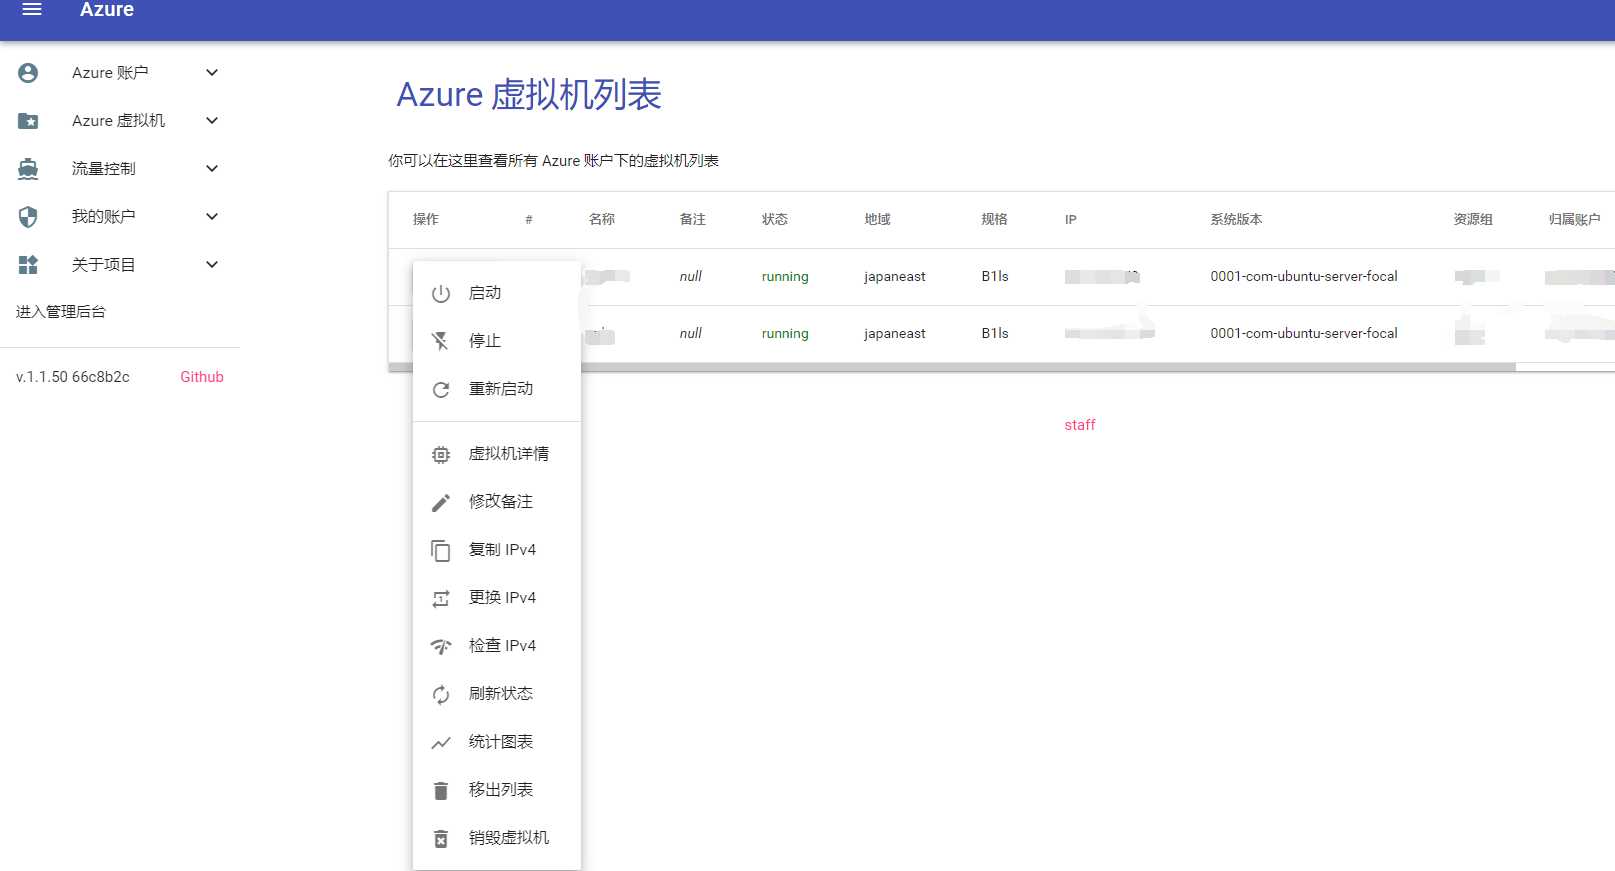Select 销毁虚拟机 menu entry
The image size is (1615, 871).
coord(497,838)
